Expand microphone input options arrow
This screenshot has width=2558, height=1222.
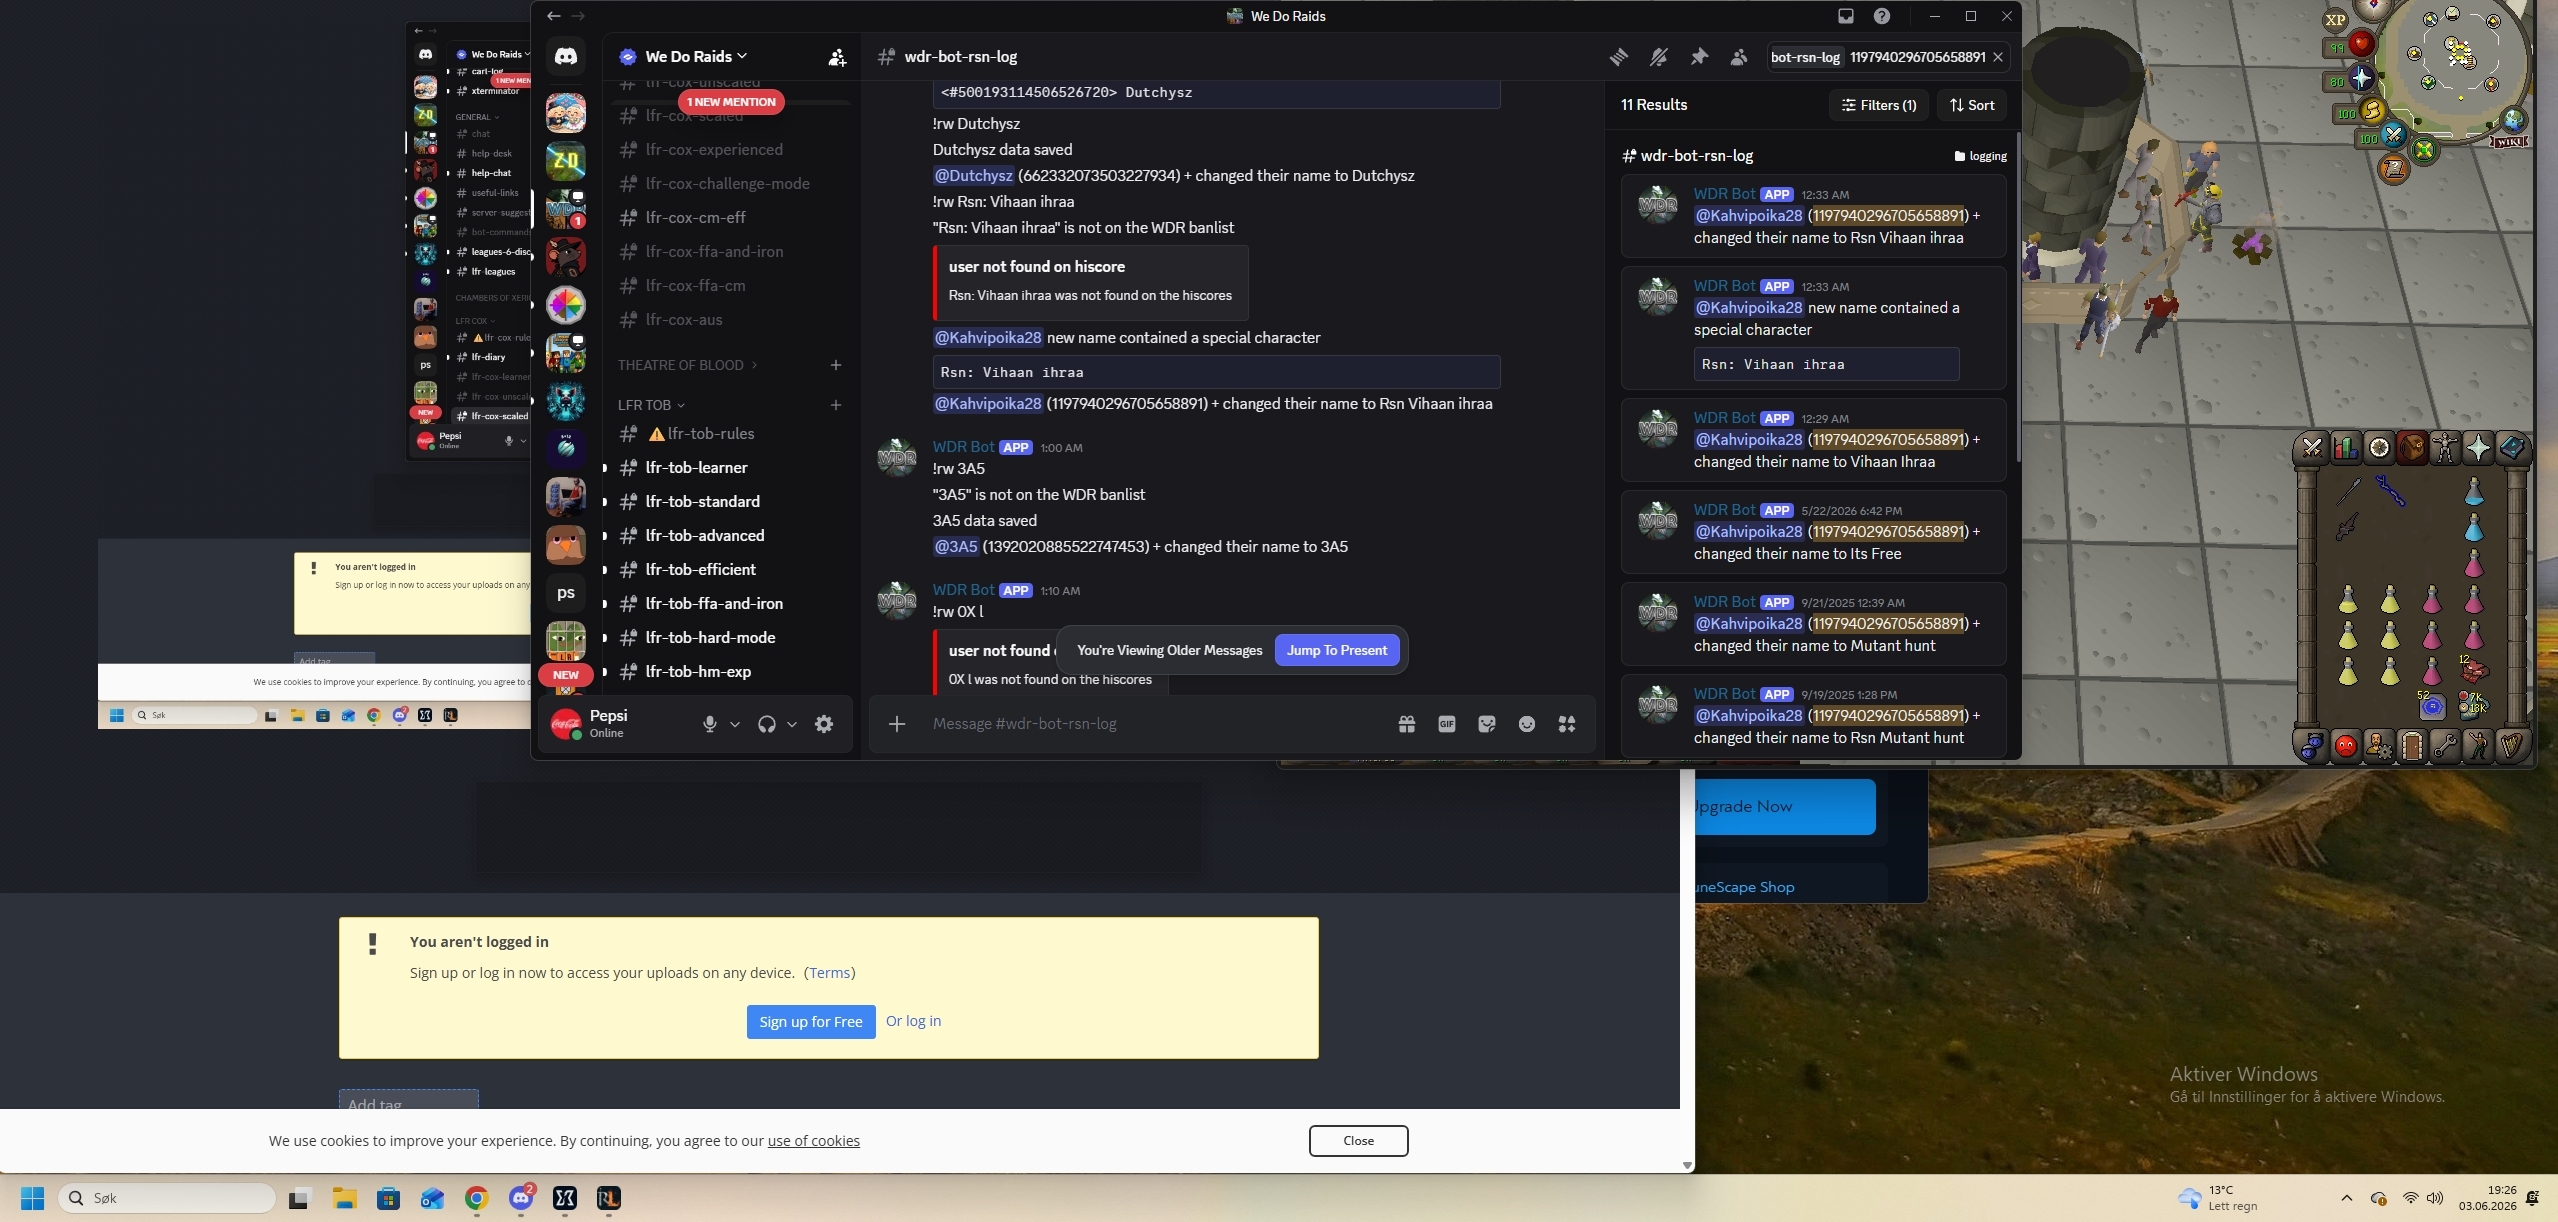pos(735,724)
